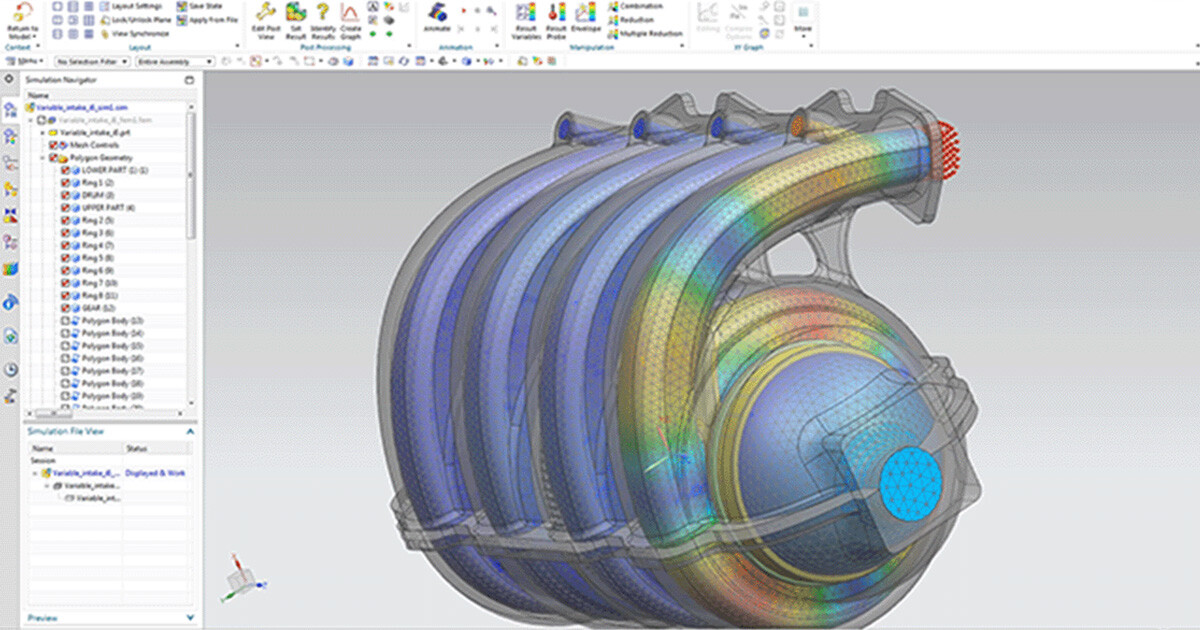Click the animation play arrow icon
This screenshot has height=630, width=1200.
pos(463,8)
